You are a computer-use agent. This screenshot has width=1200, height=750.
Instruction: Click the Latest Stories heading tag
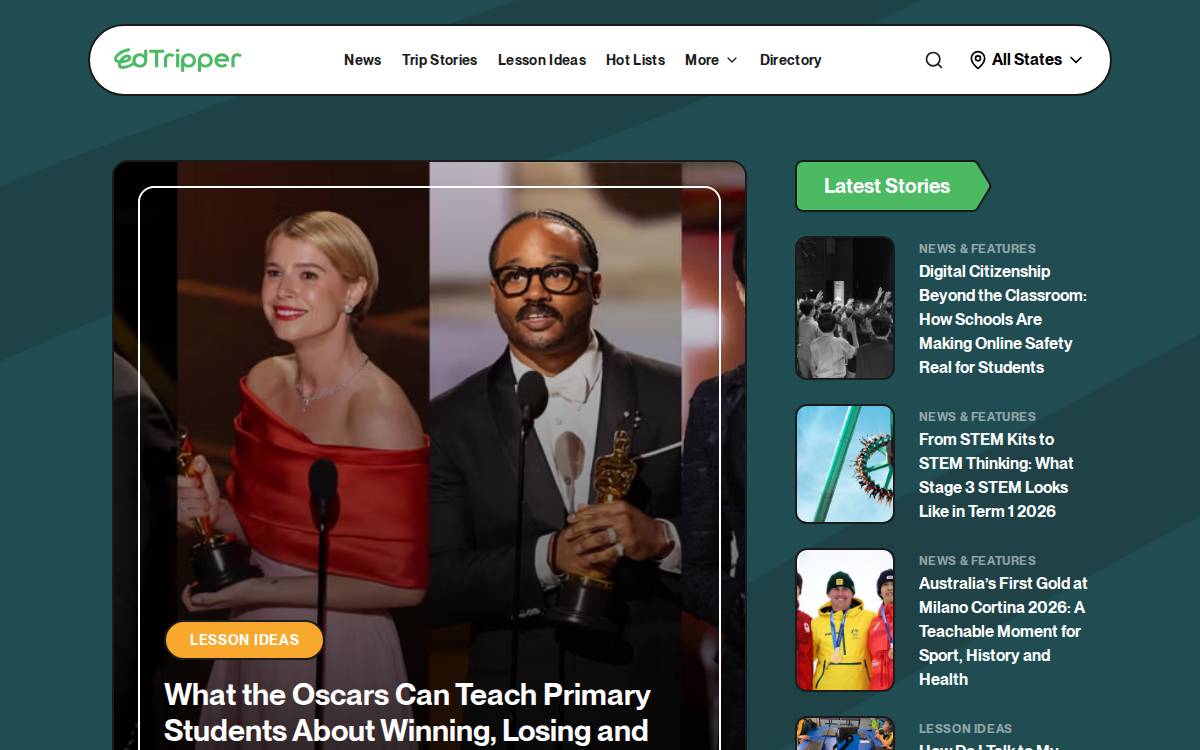point(892,186)
